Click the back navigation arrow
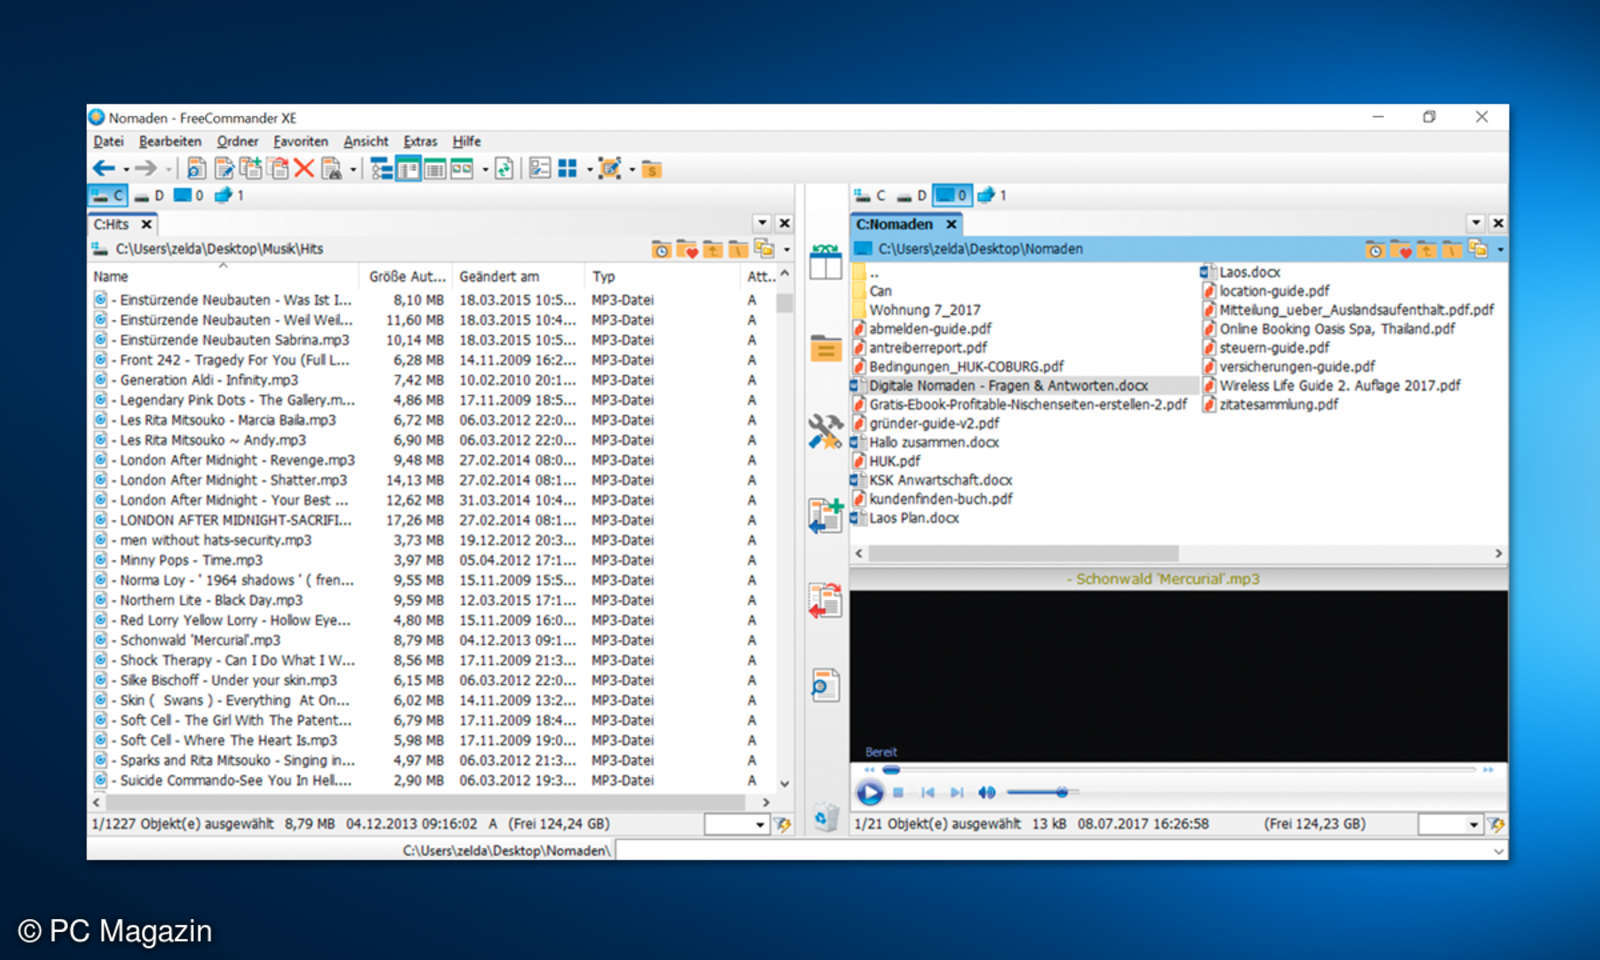The height and width of the screenshot is (960, 1600). pos(103,169)
